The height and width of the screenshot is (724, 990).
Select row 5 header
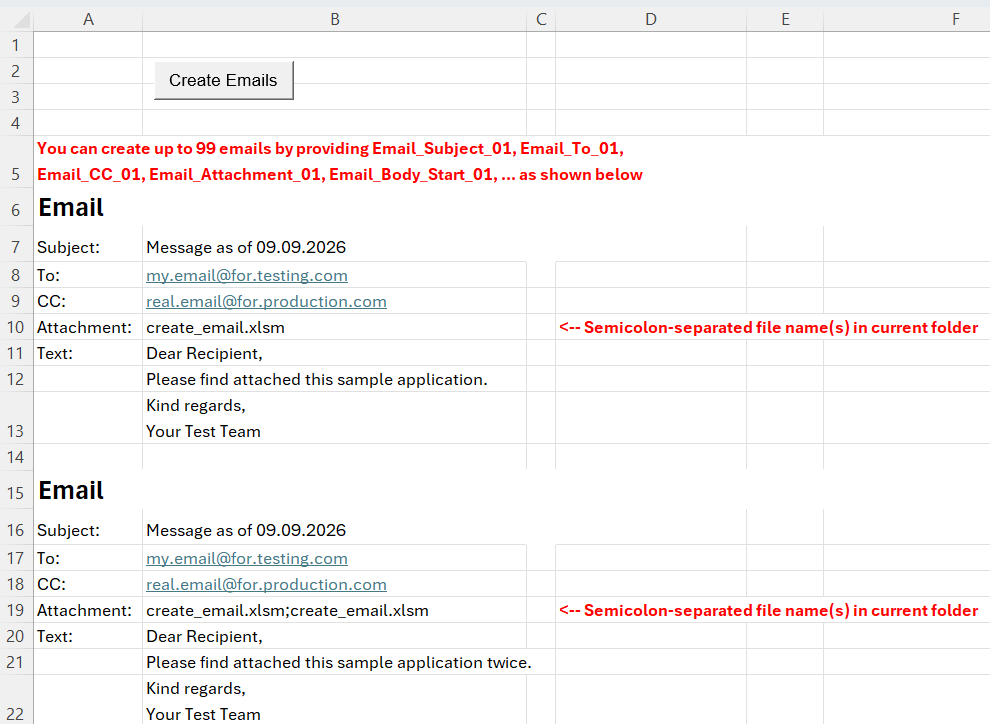click(16, 162)
